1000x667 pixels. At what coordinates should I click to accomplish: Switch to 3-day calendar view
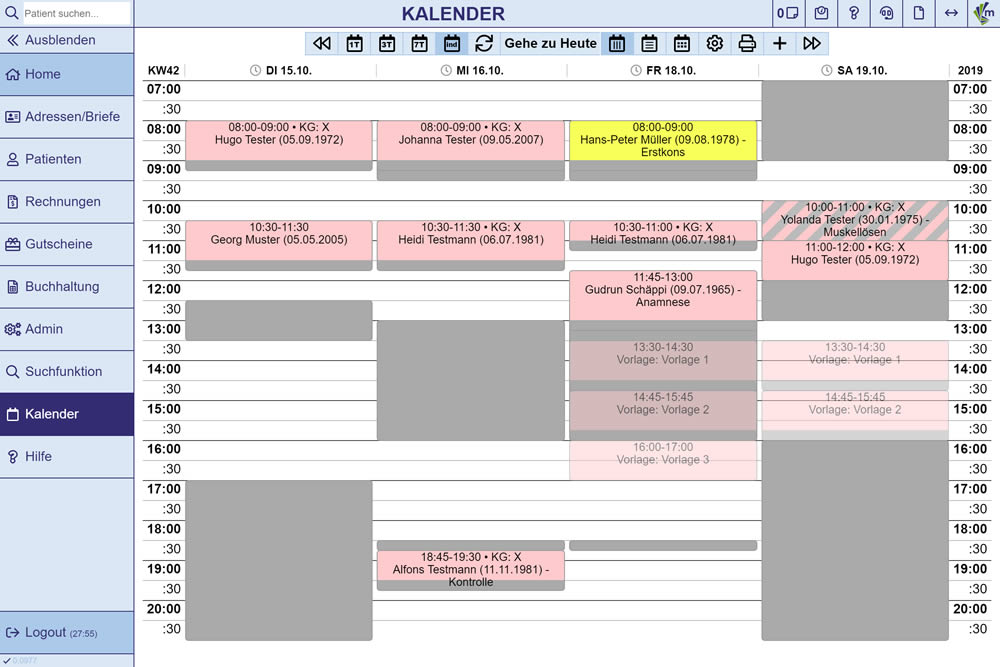pos(386,43)
